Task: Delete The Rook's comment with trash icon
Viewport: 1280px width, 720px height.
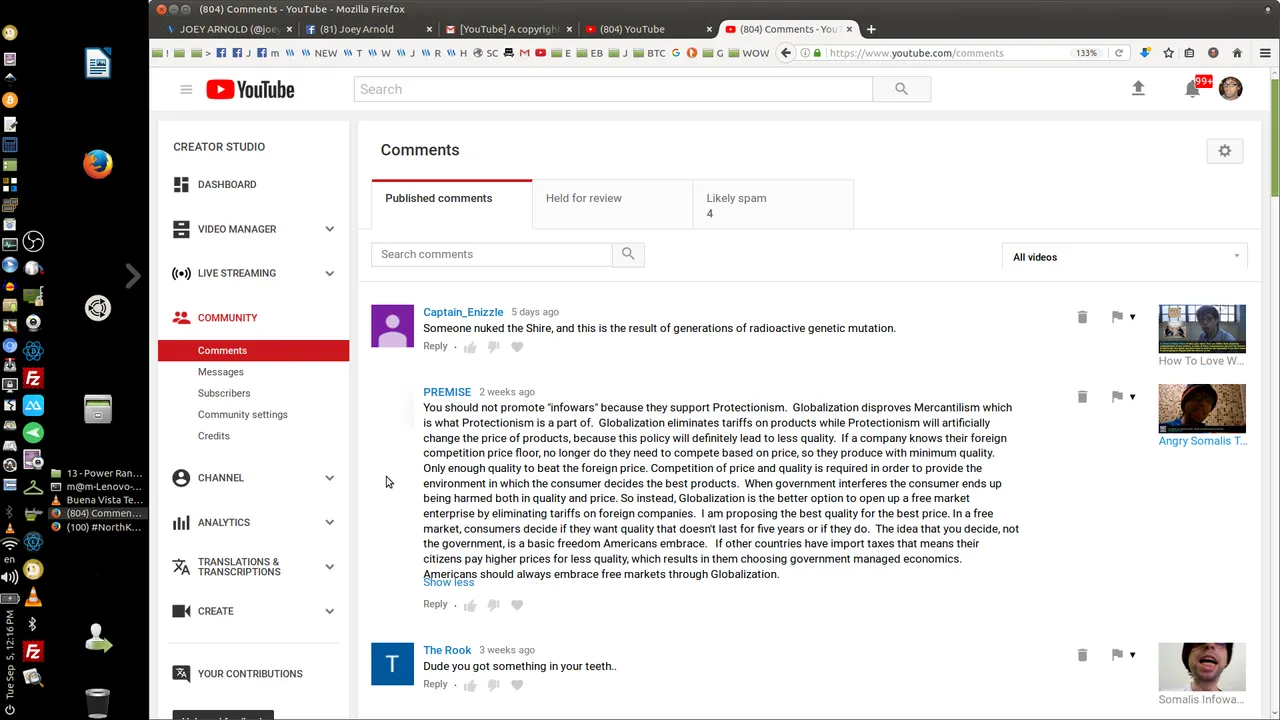Action: (1082, 655)
